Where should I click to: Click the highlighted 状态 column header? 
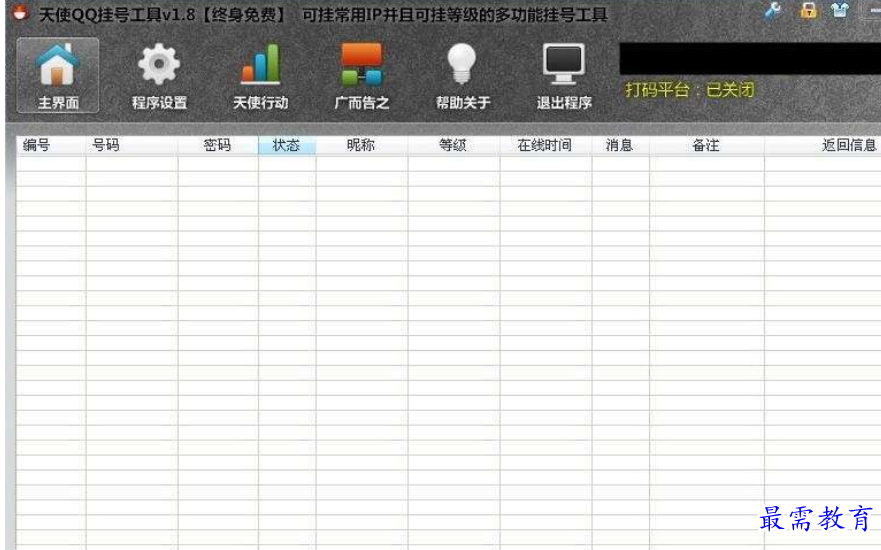tap(287, 146)
